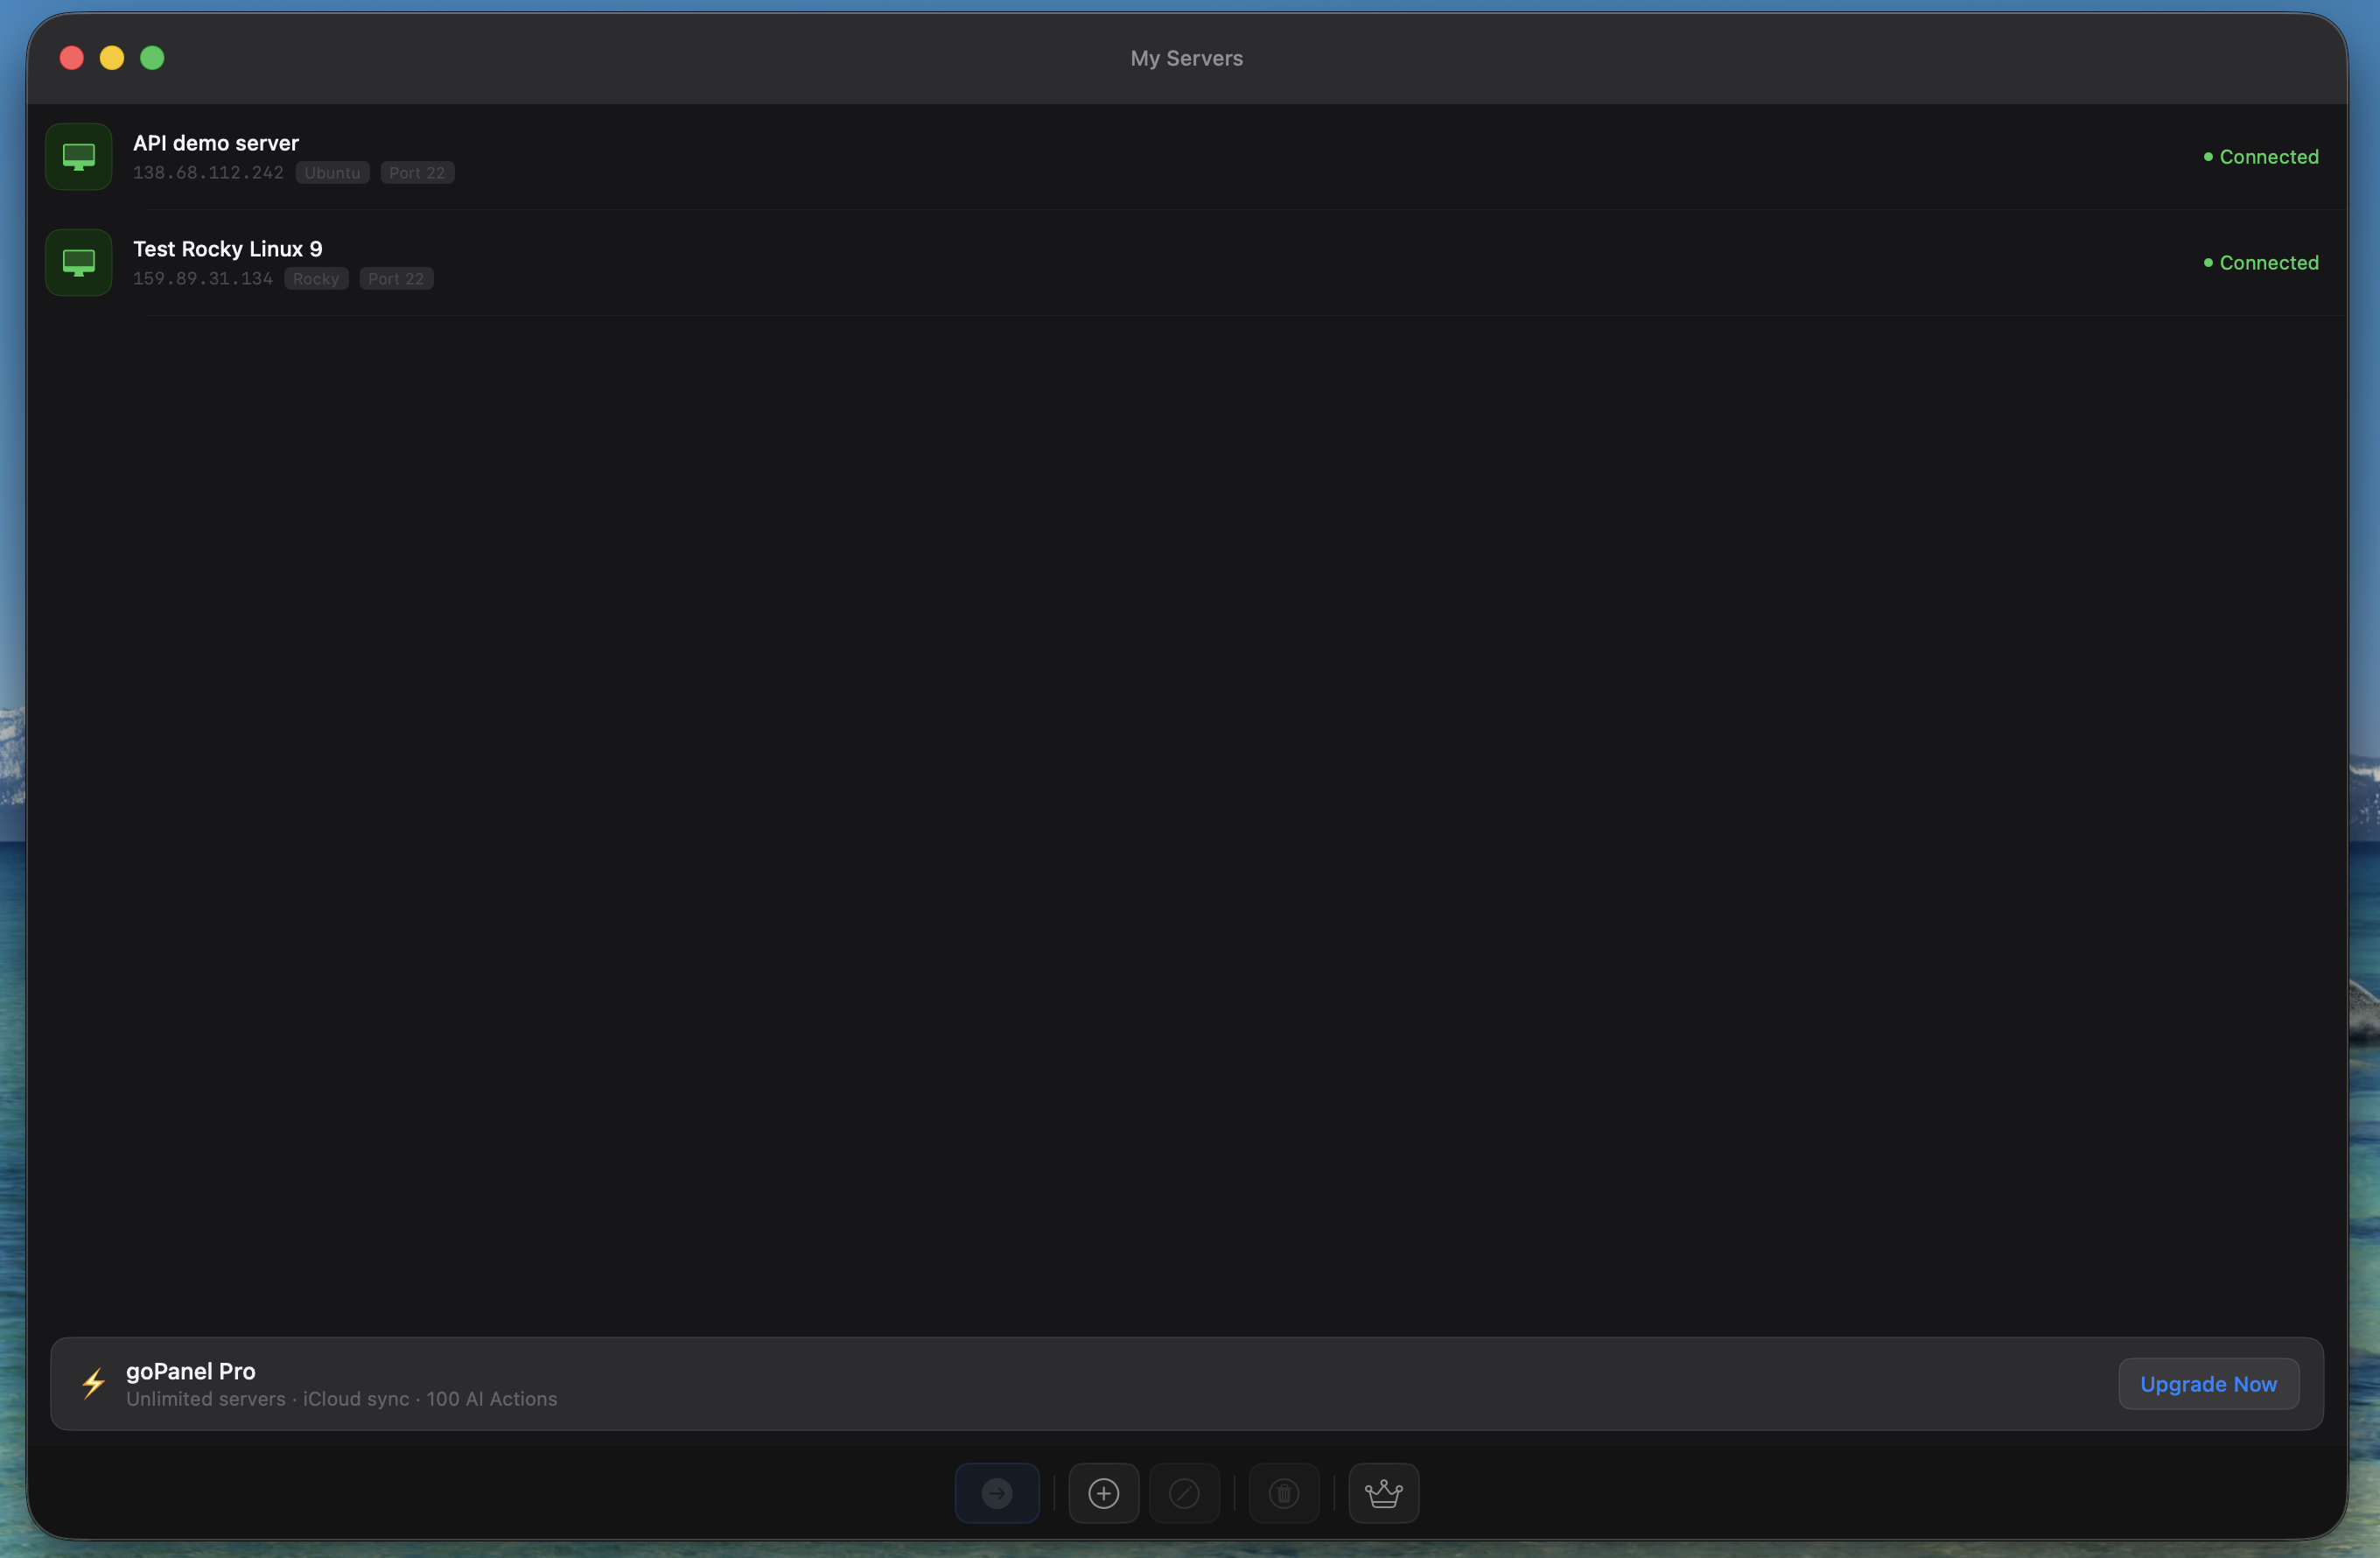The image size is (2380, 1558).
Task: Click the Ubuntu tag on API demo server
Action: point(331,172)
